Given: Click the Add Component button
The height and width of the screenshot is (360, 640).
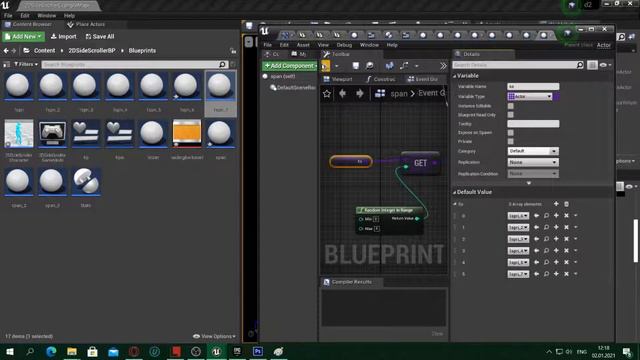Looking at the screenshot, I should tap(290, 66).
